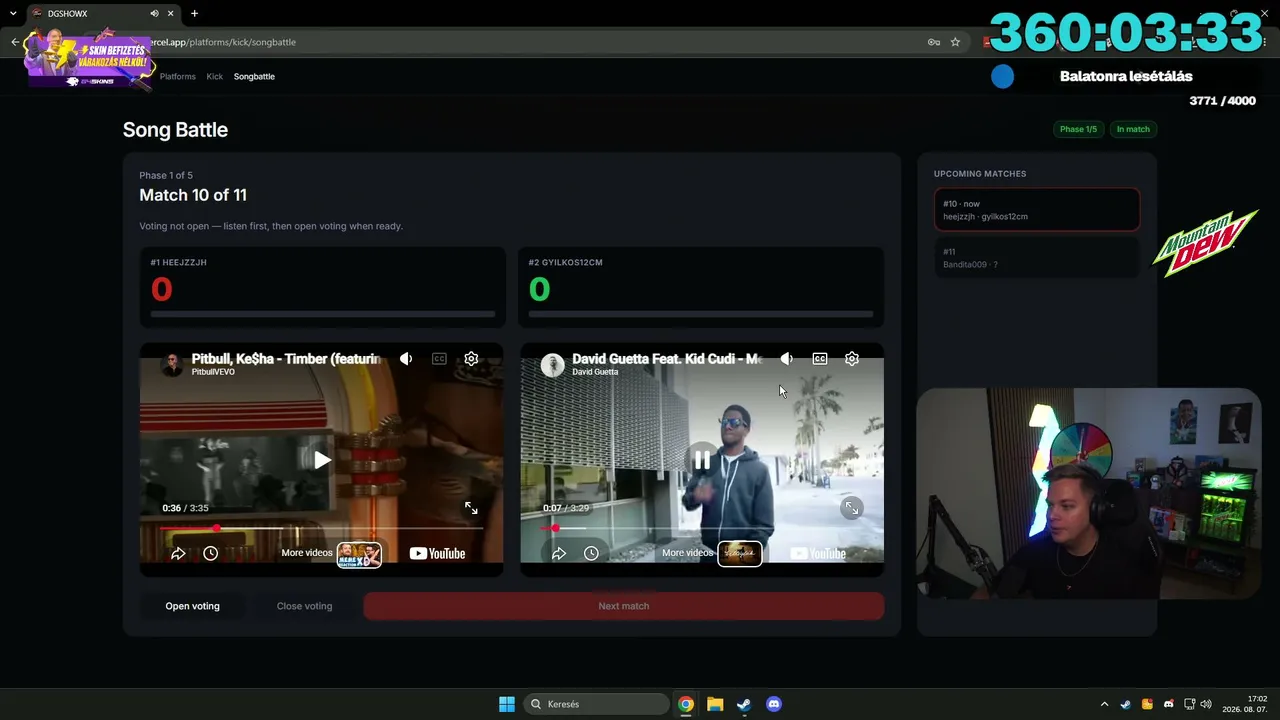Click the Close voting button
Screen dimensions: 1280x720
(304, 606)
